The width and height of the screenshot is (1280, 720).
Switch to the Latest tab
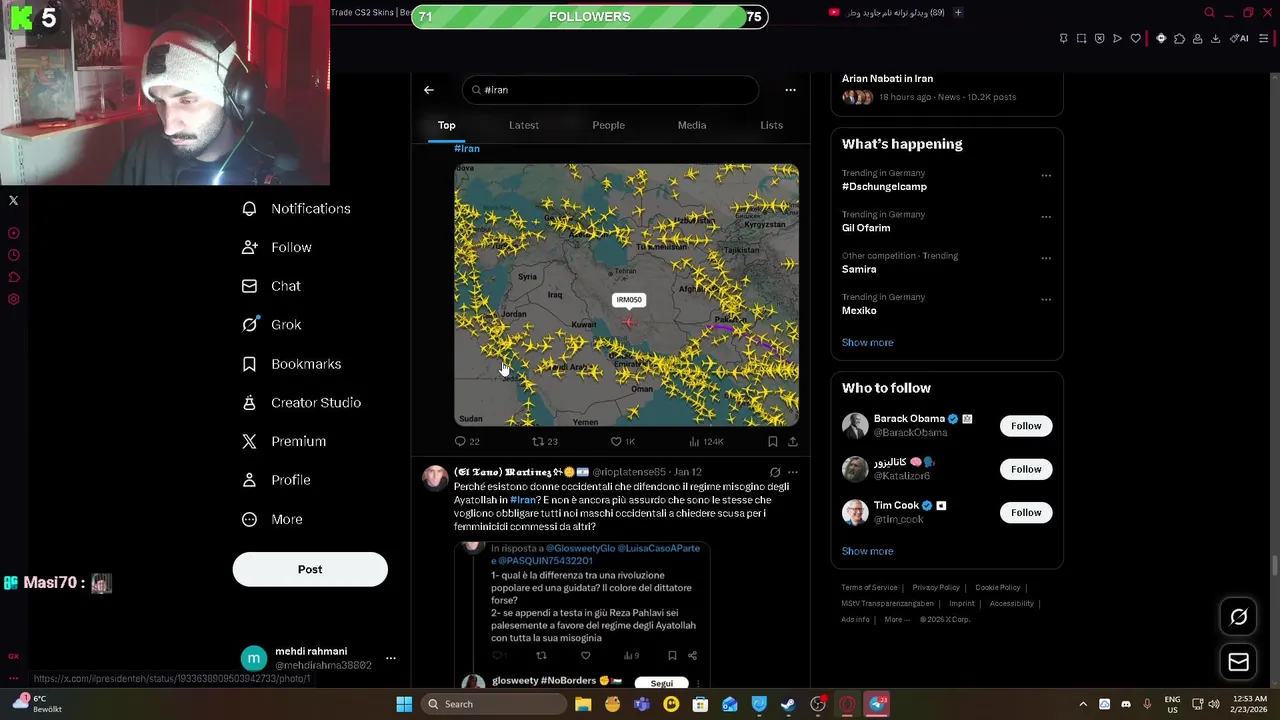coord(524,125)
